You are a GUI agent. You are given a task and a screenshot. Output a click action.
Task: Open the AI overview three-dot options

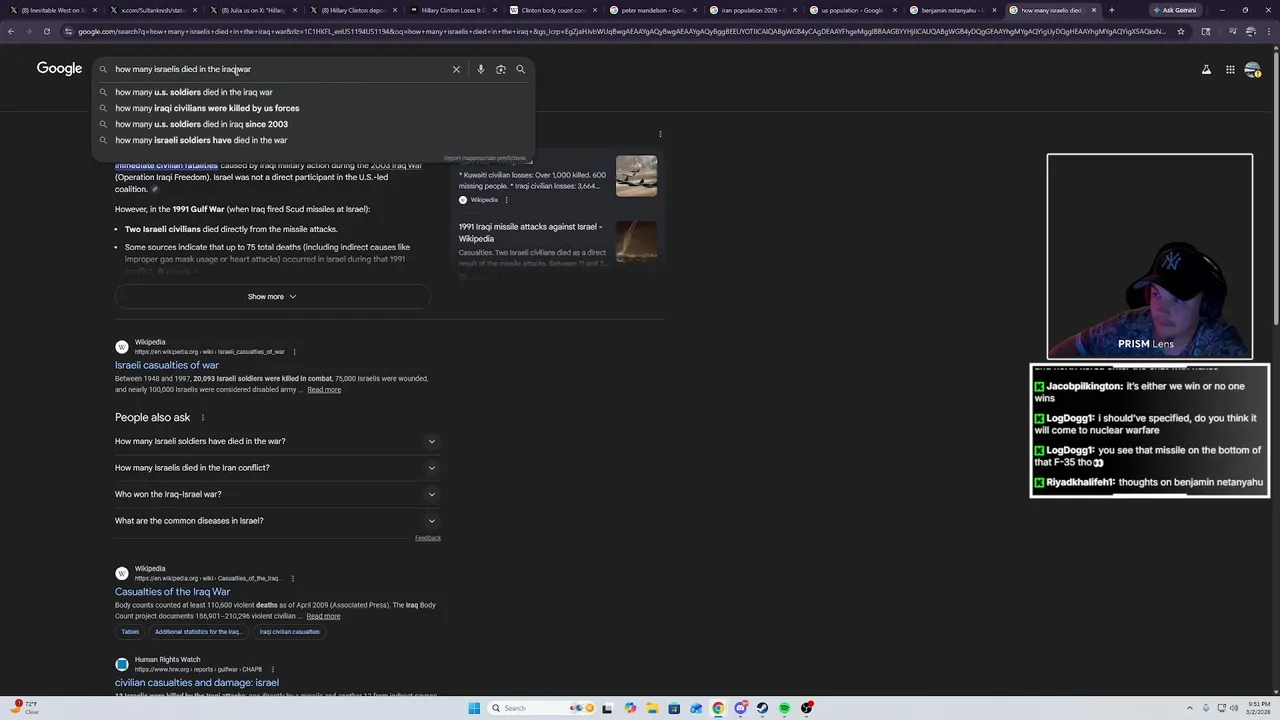click(x=660, y=134)
